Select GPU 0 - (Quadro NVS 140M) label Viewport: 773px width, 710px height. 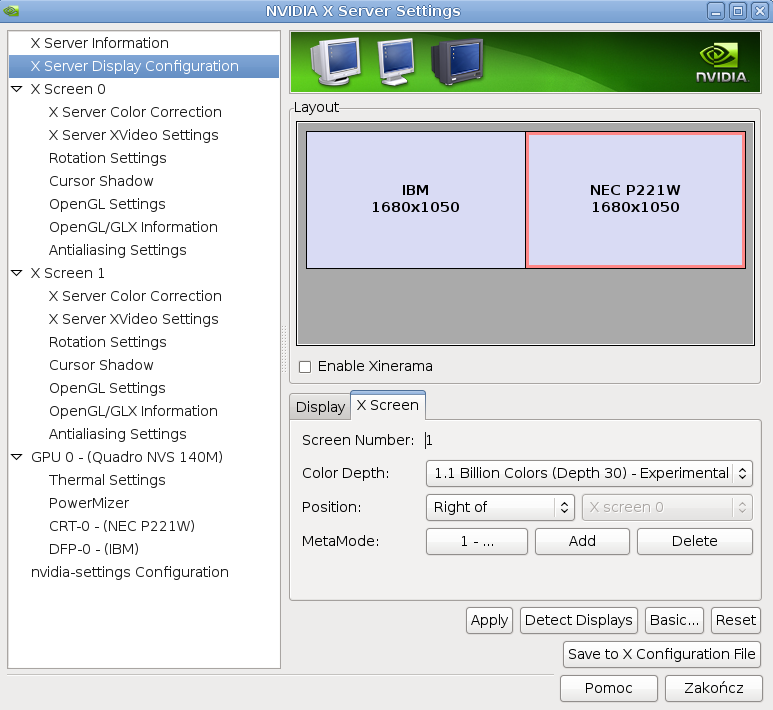pyautogui.click(x=127, y=457)
